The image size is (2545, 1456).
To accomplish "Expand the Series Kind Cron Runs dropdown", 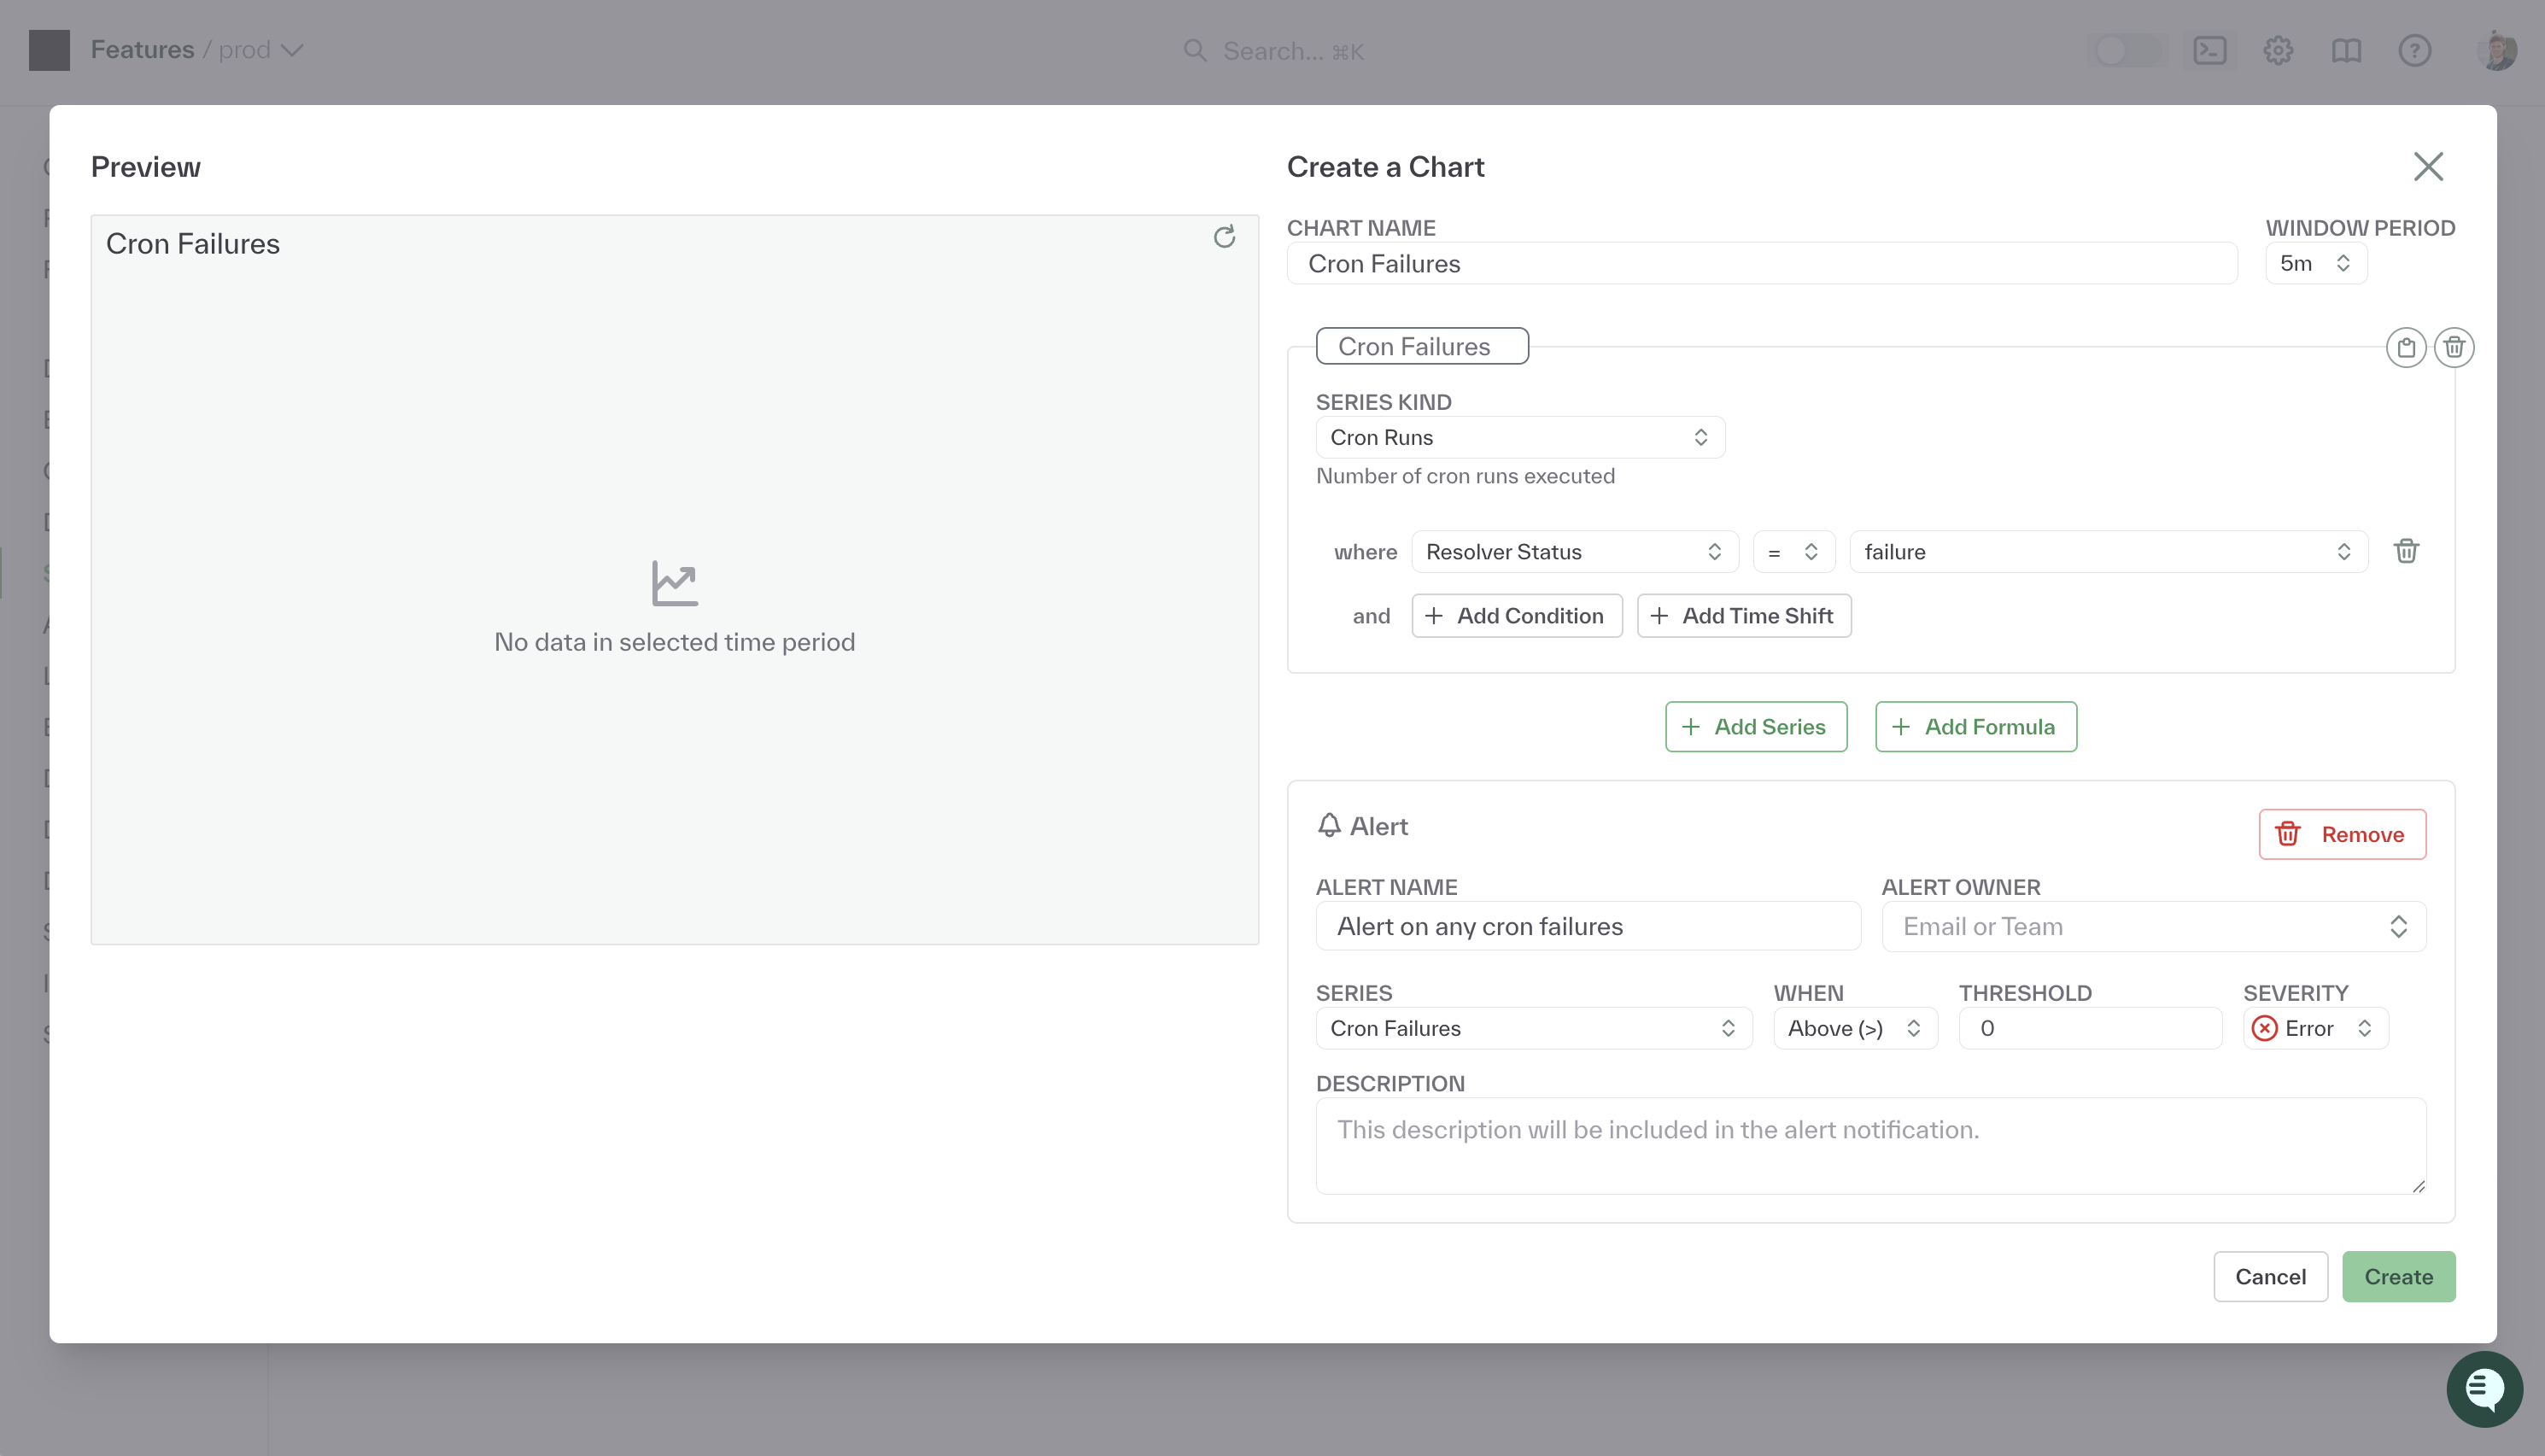I will click(x=1519, y=437).
